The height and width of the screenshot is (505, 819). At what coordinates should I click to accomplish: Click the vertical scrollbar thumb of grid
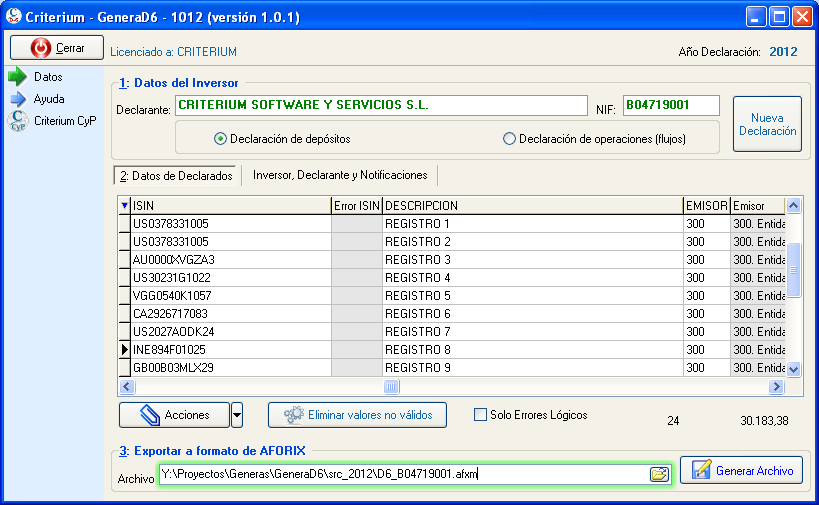click(793, 270)
